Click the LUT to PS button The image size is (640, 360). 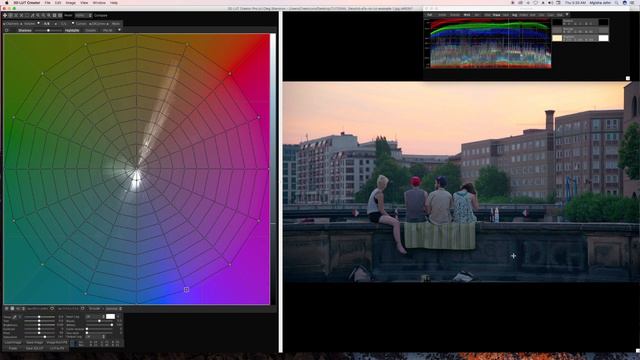click(x=57, y=348)
